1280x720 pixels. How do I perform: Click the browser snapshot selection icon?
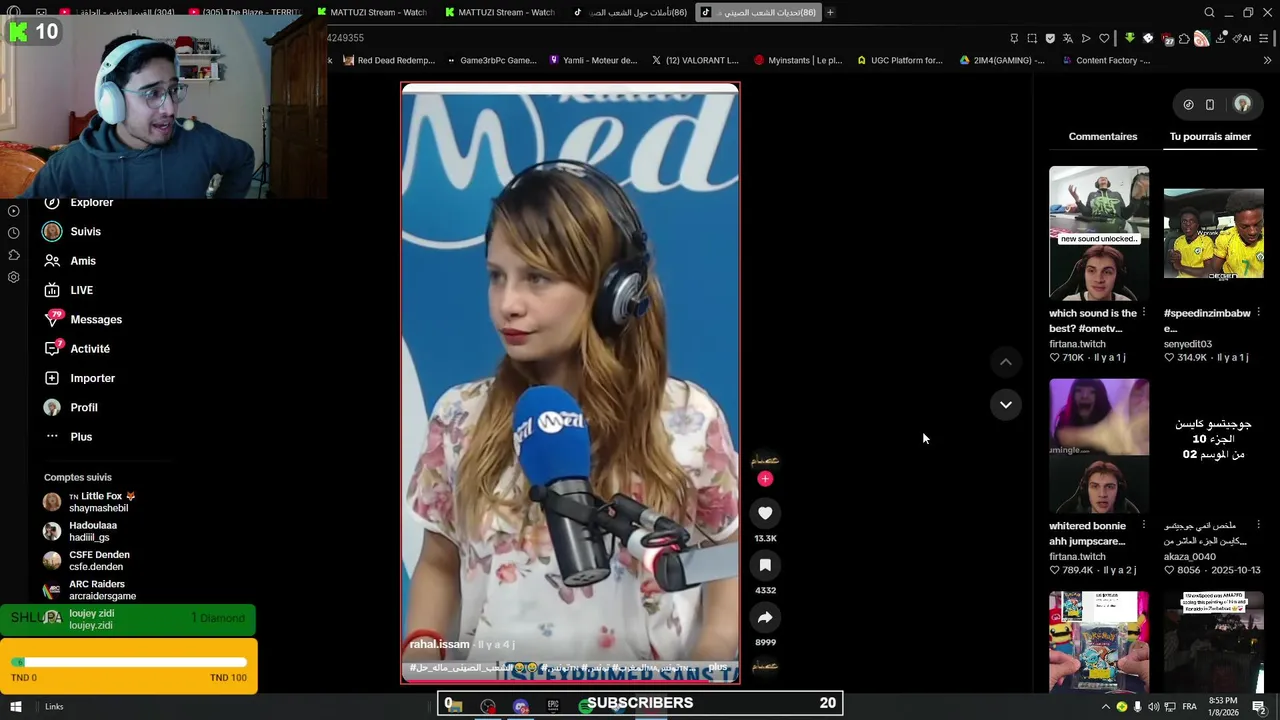[1032, 38]
